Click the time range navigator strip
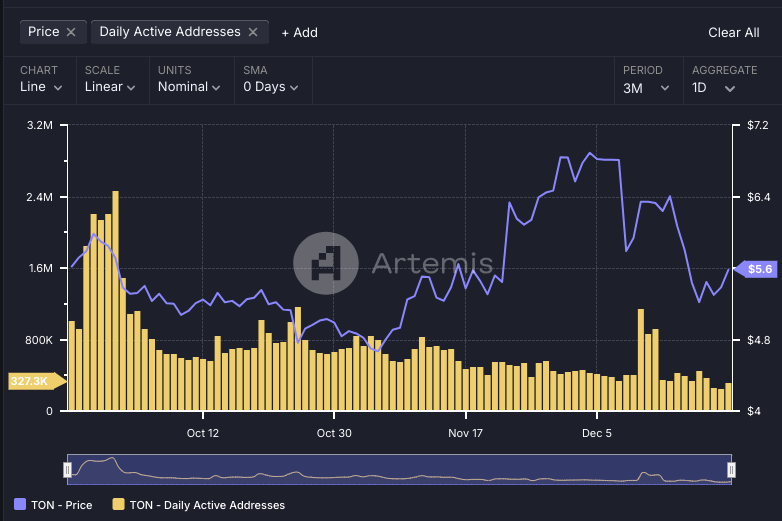 [x=400, y=470]
